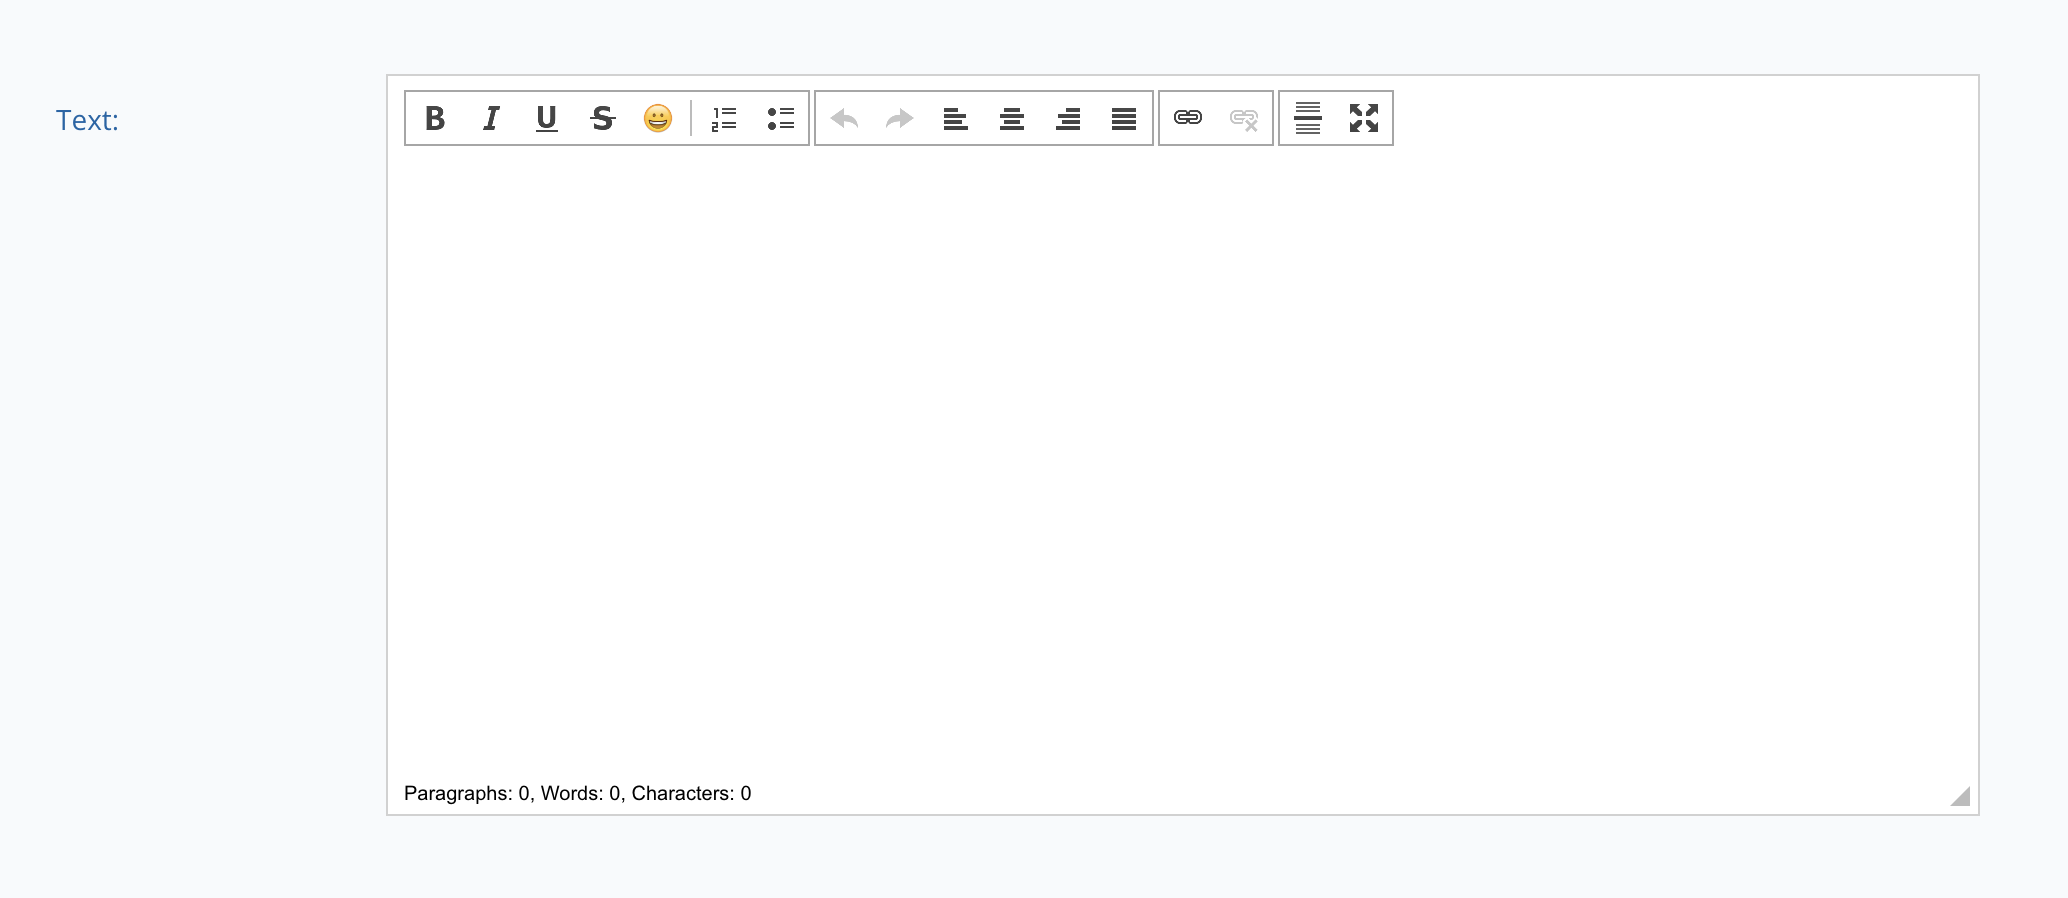Insert a numbered list

[x=724, y=118]
